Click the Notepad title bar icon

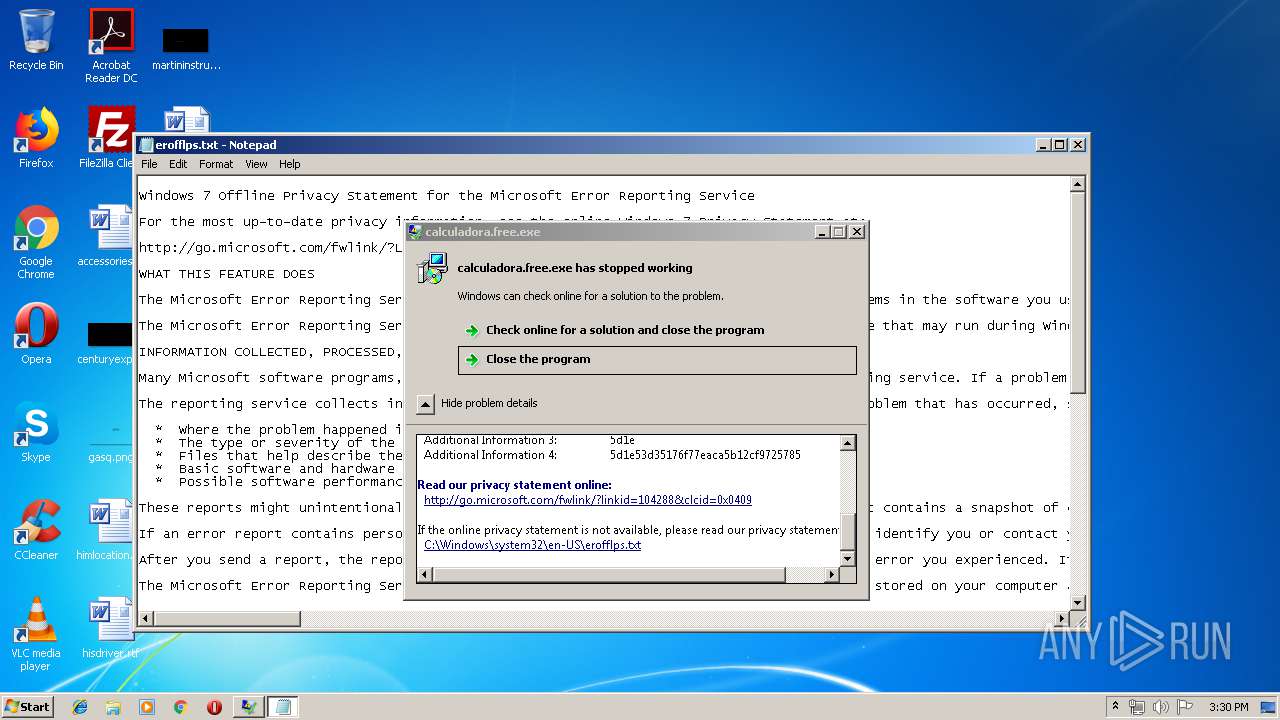point(147,145)
